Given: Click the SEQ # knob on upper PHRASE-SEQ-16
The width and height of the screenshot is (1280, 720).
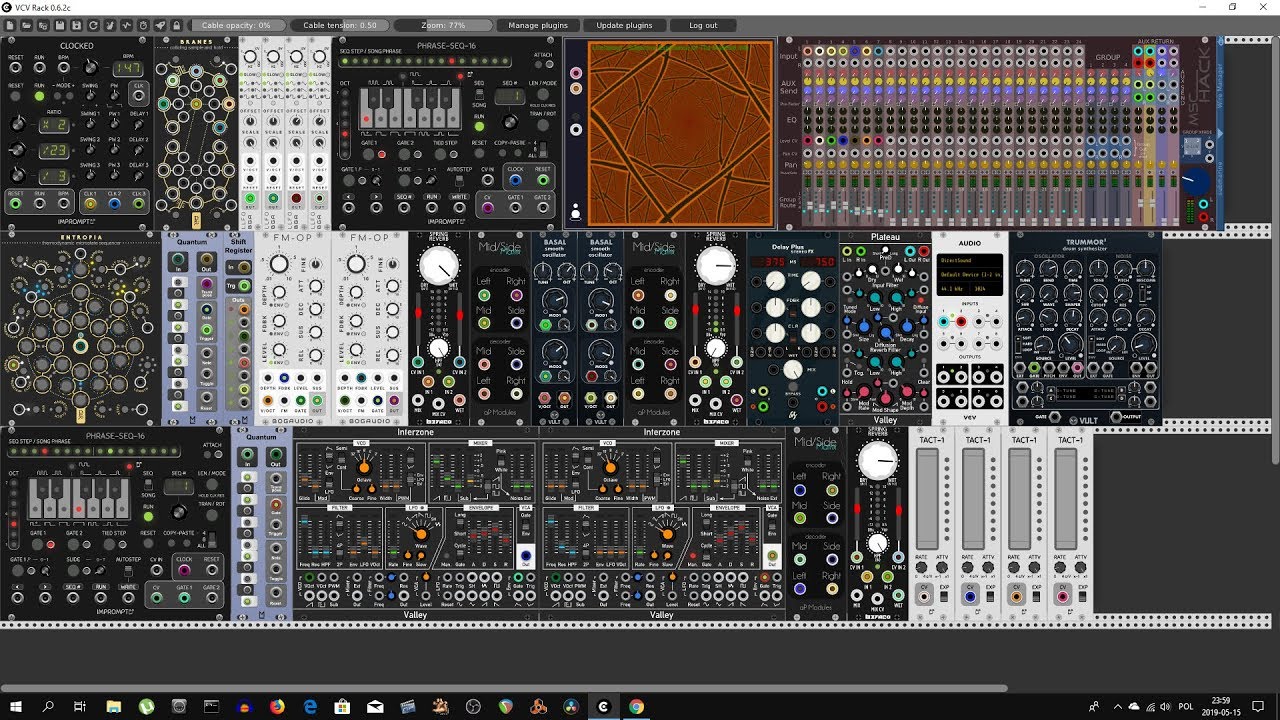Looking at the screenshot, I should (x=510, y=124).
